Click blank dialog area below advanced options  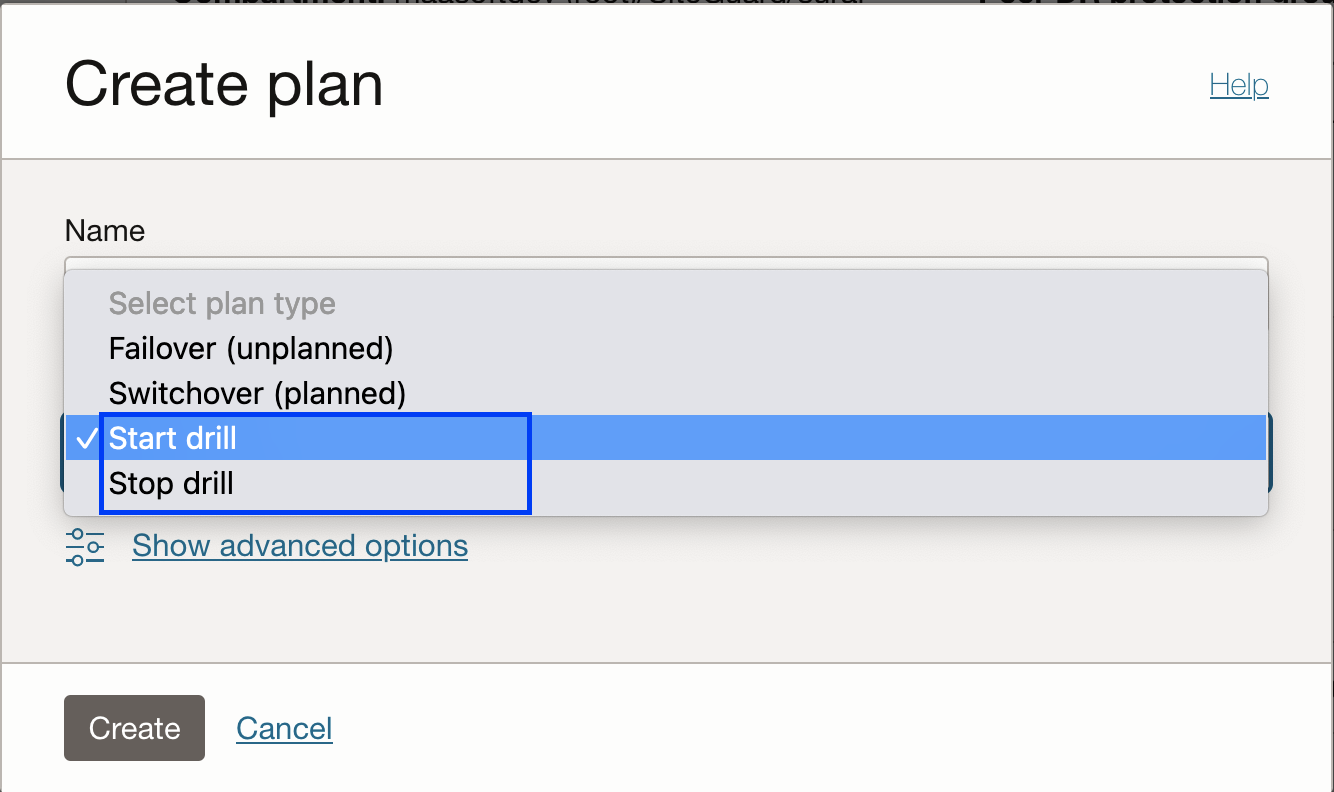coord(666,612)
